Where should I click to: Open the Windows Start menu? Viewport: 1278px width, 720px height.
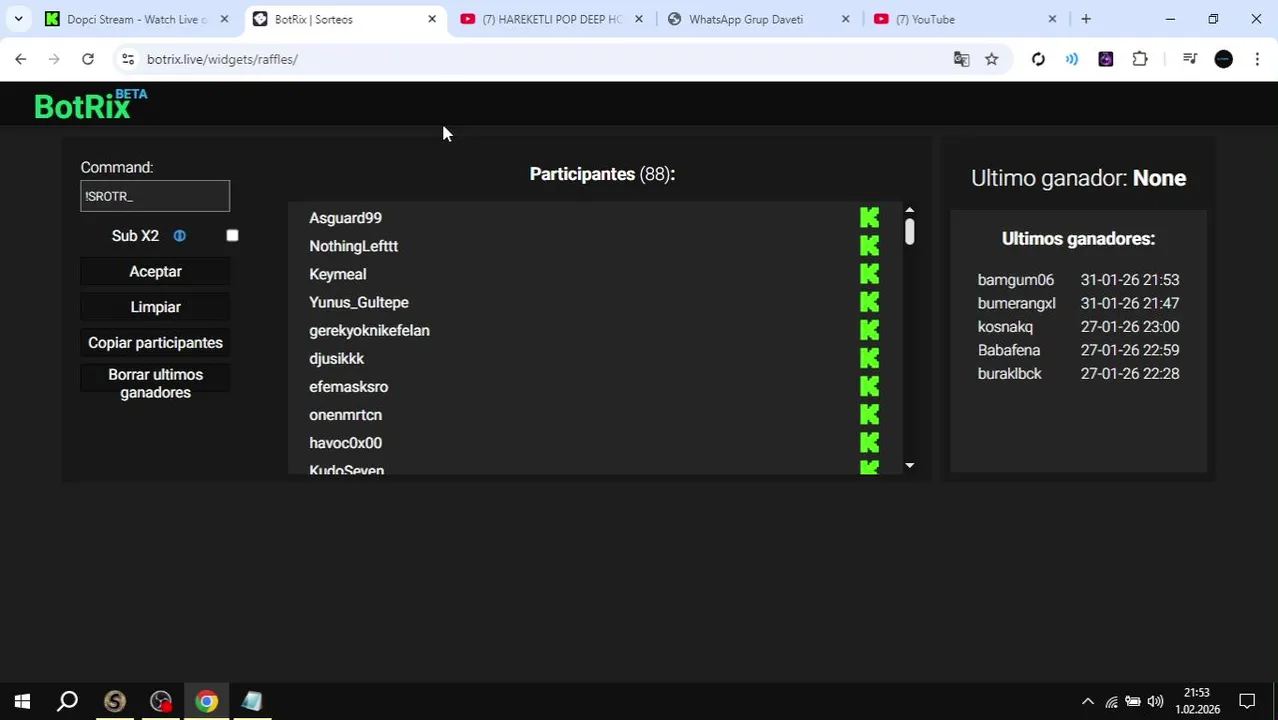[22, 702]
